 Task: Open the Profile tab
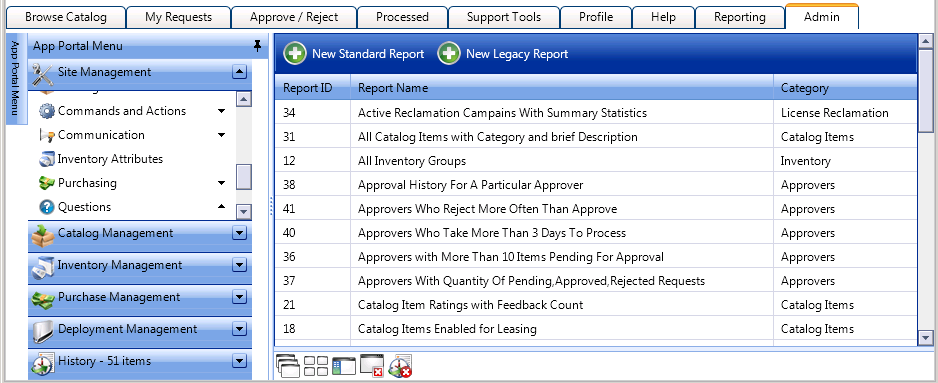(x=595, y=17)
